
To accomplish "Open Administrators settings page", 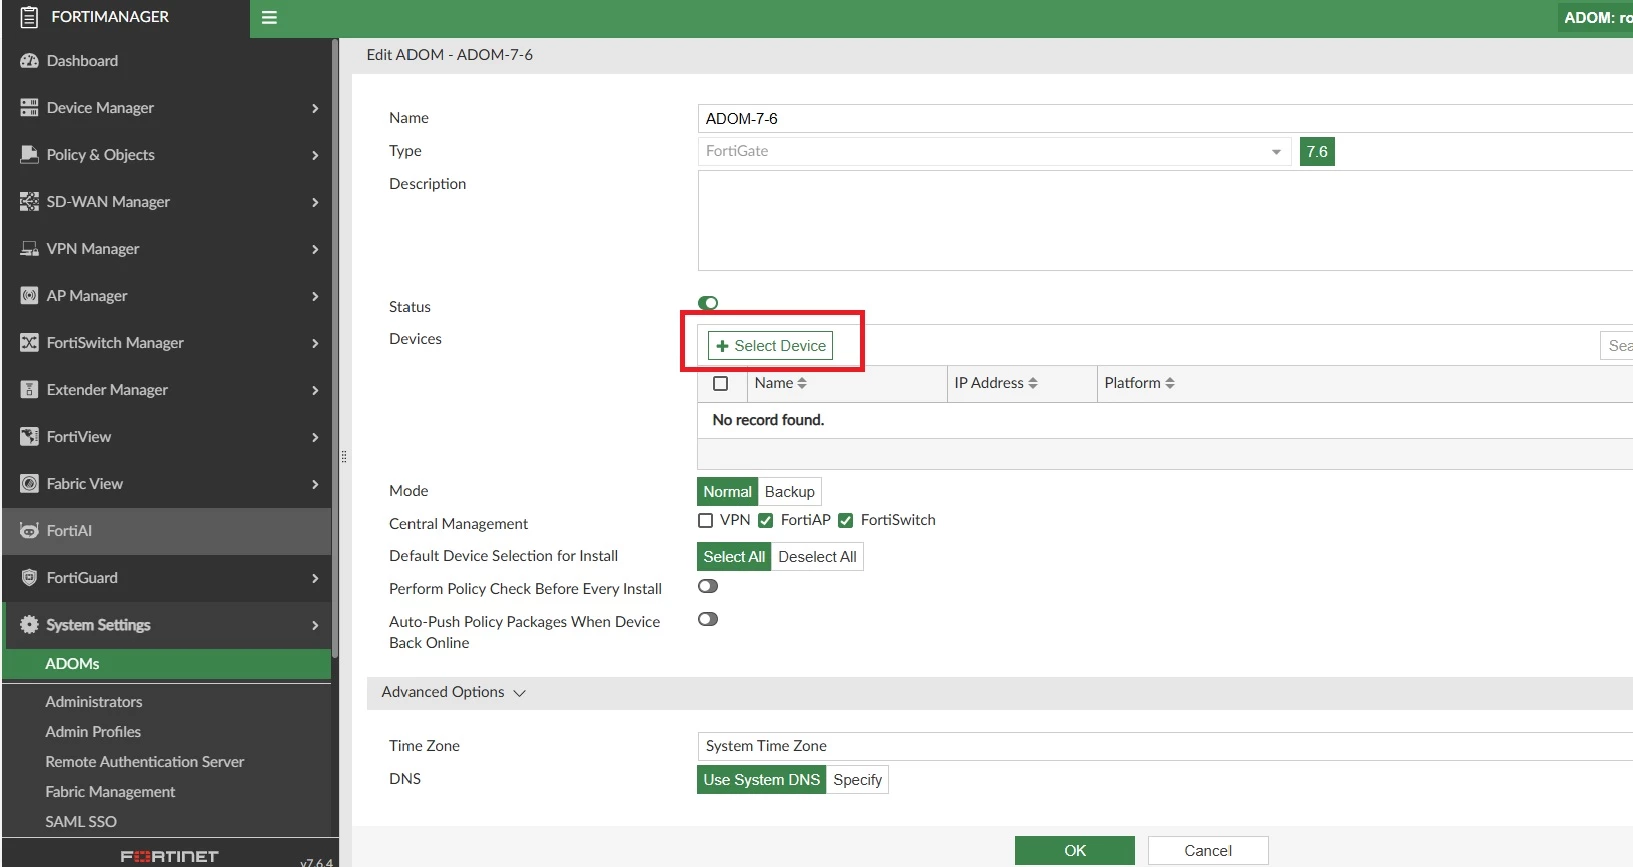I will 94,702.
